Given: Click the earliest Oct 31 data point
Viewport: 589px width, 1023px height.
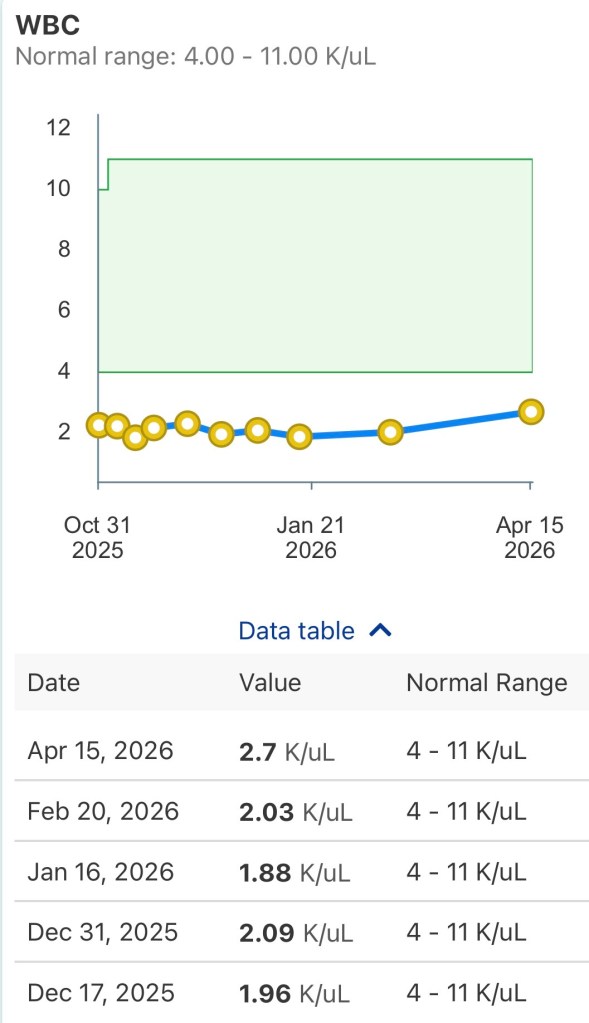Looking at the screenshot, I should [x=97, y=425].
